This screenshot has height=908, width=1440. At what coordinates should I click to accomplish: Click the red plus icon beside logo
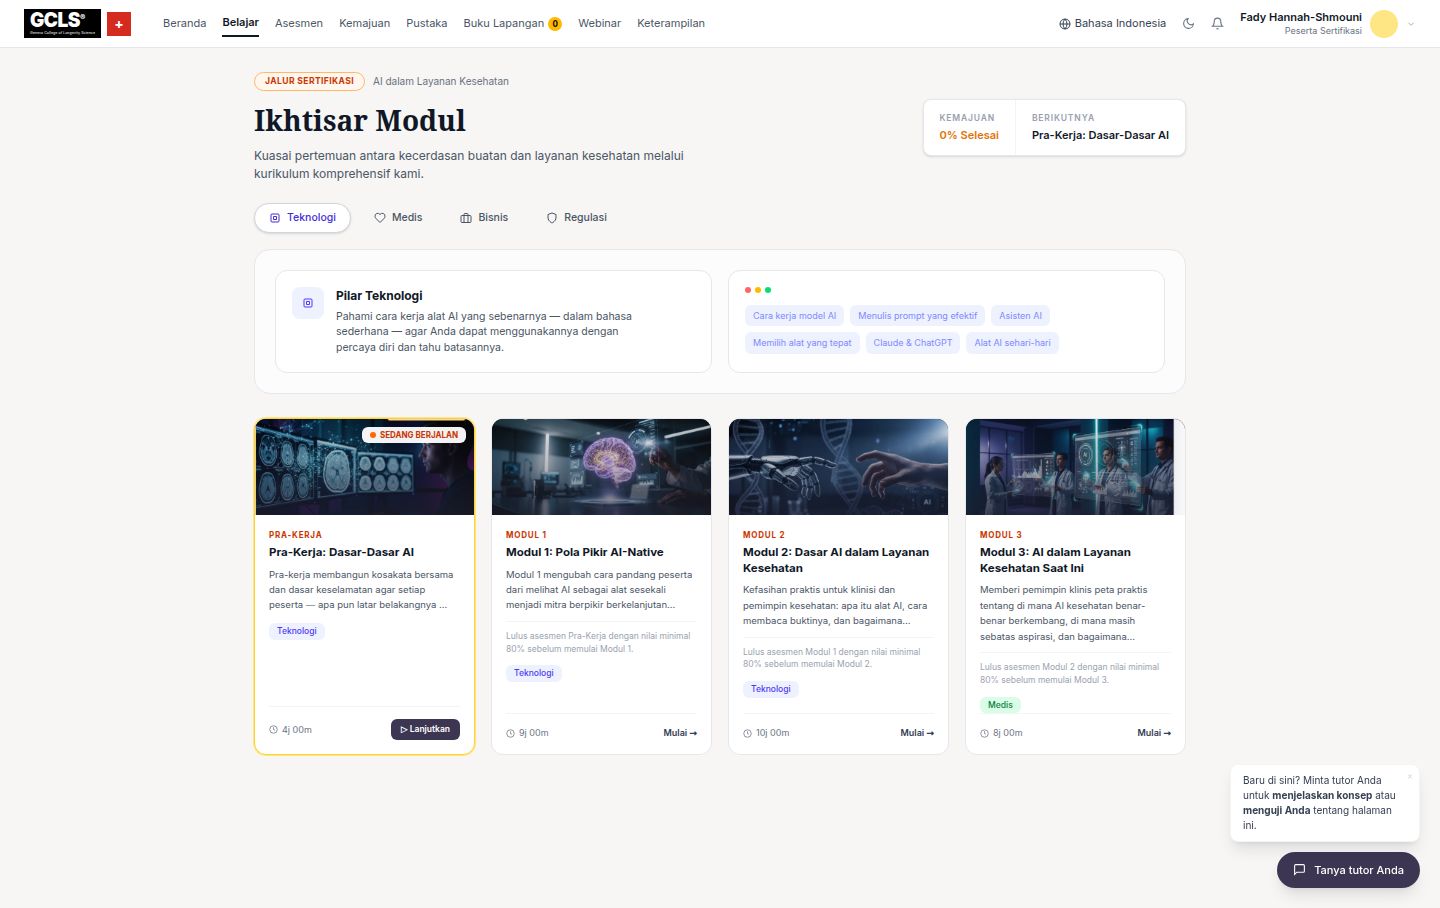coord(119,23)
